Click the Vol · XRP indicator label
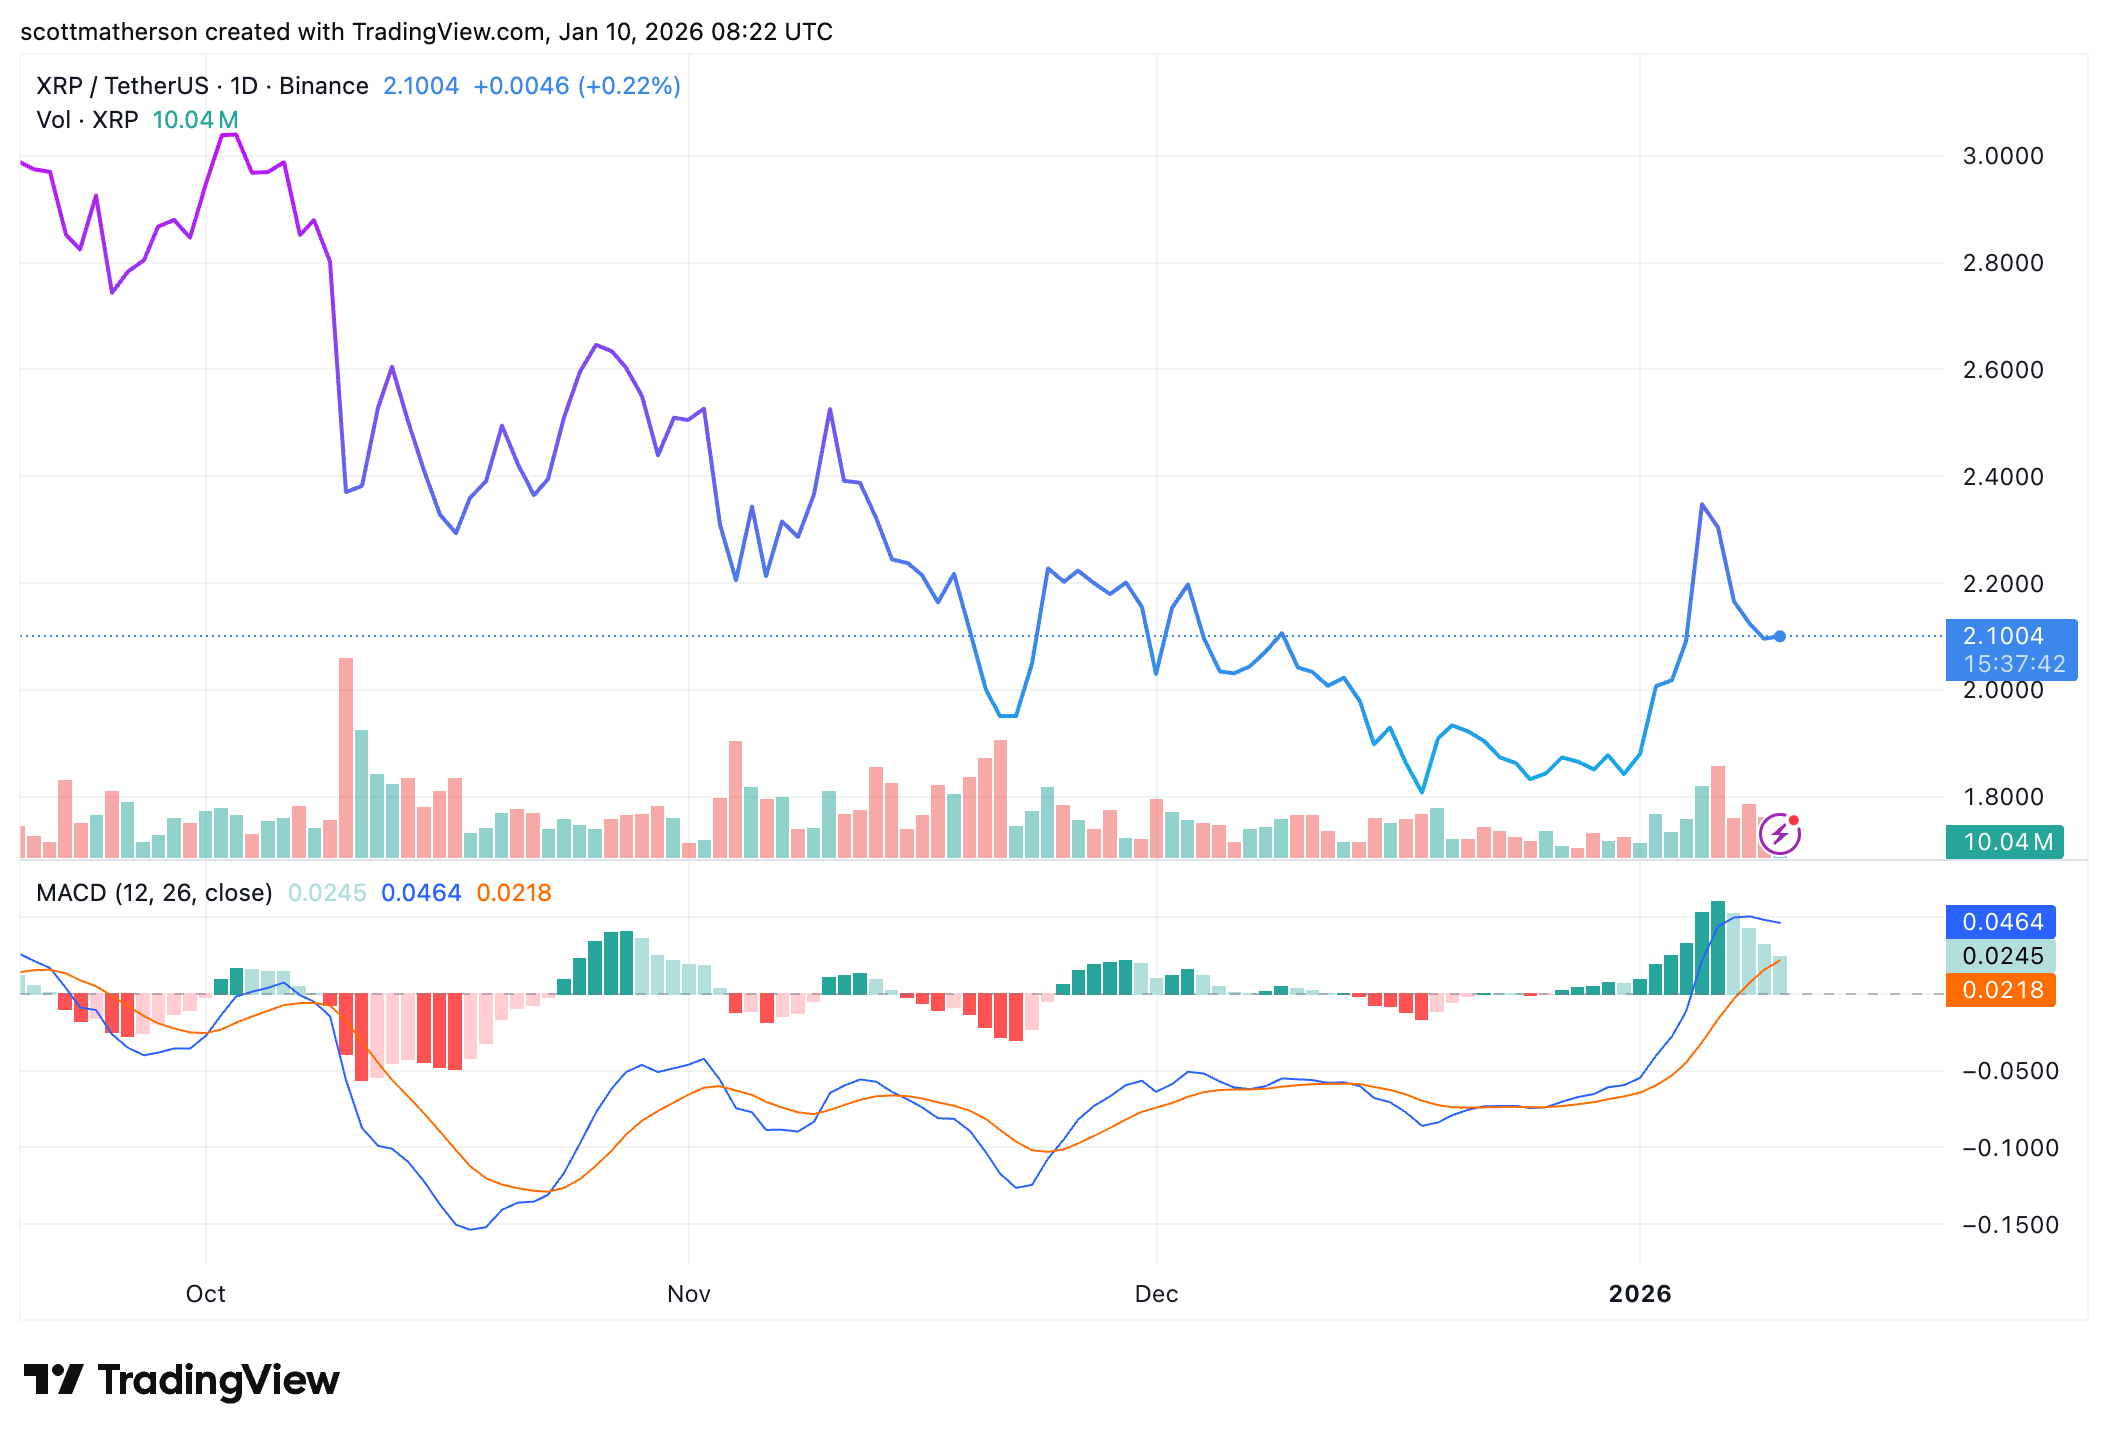 [x=87, y=120]
